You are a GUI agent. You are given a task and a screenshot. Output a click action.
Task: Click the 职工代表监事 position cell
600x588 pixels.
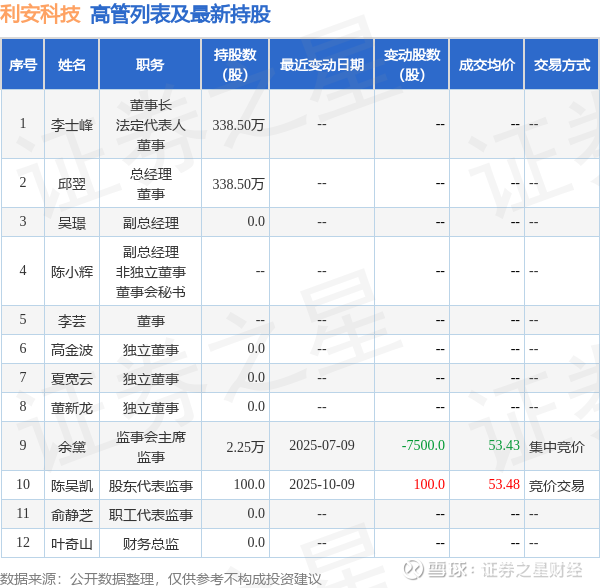point(150,515)
